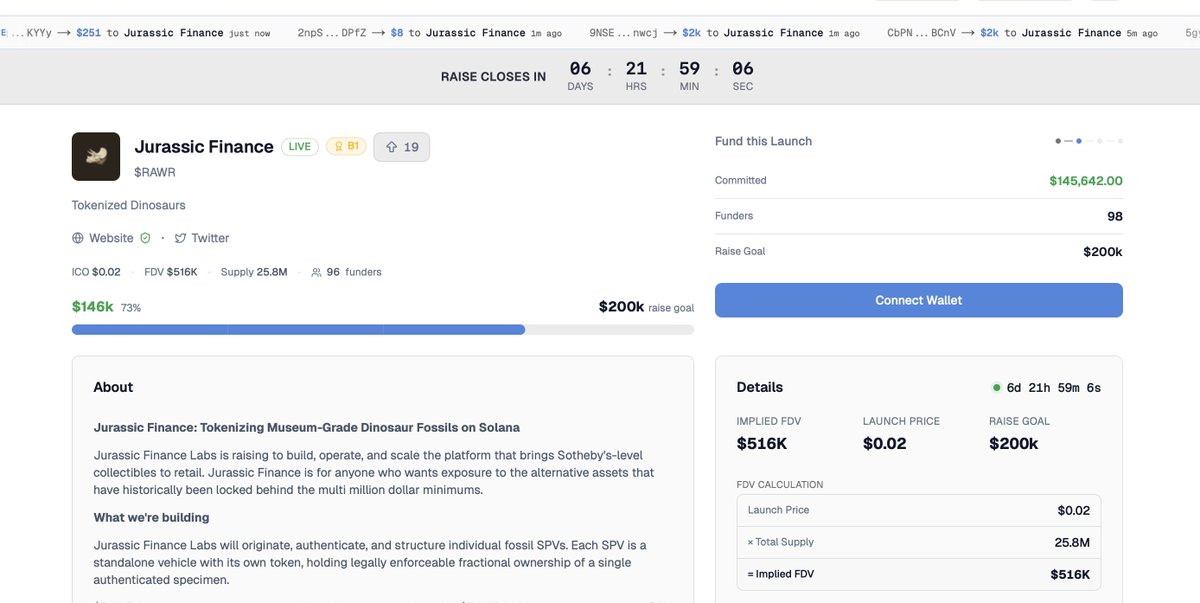Click the RAISE GOAL $200k value in Details
This screenshot has height=603, width=1200.
[1013, 443]
